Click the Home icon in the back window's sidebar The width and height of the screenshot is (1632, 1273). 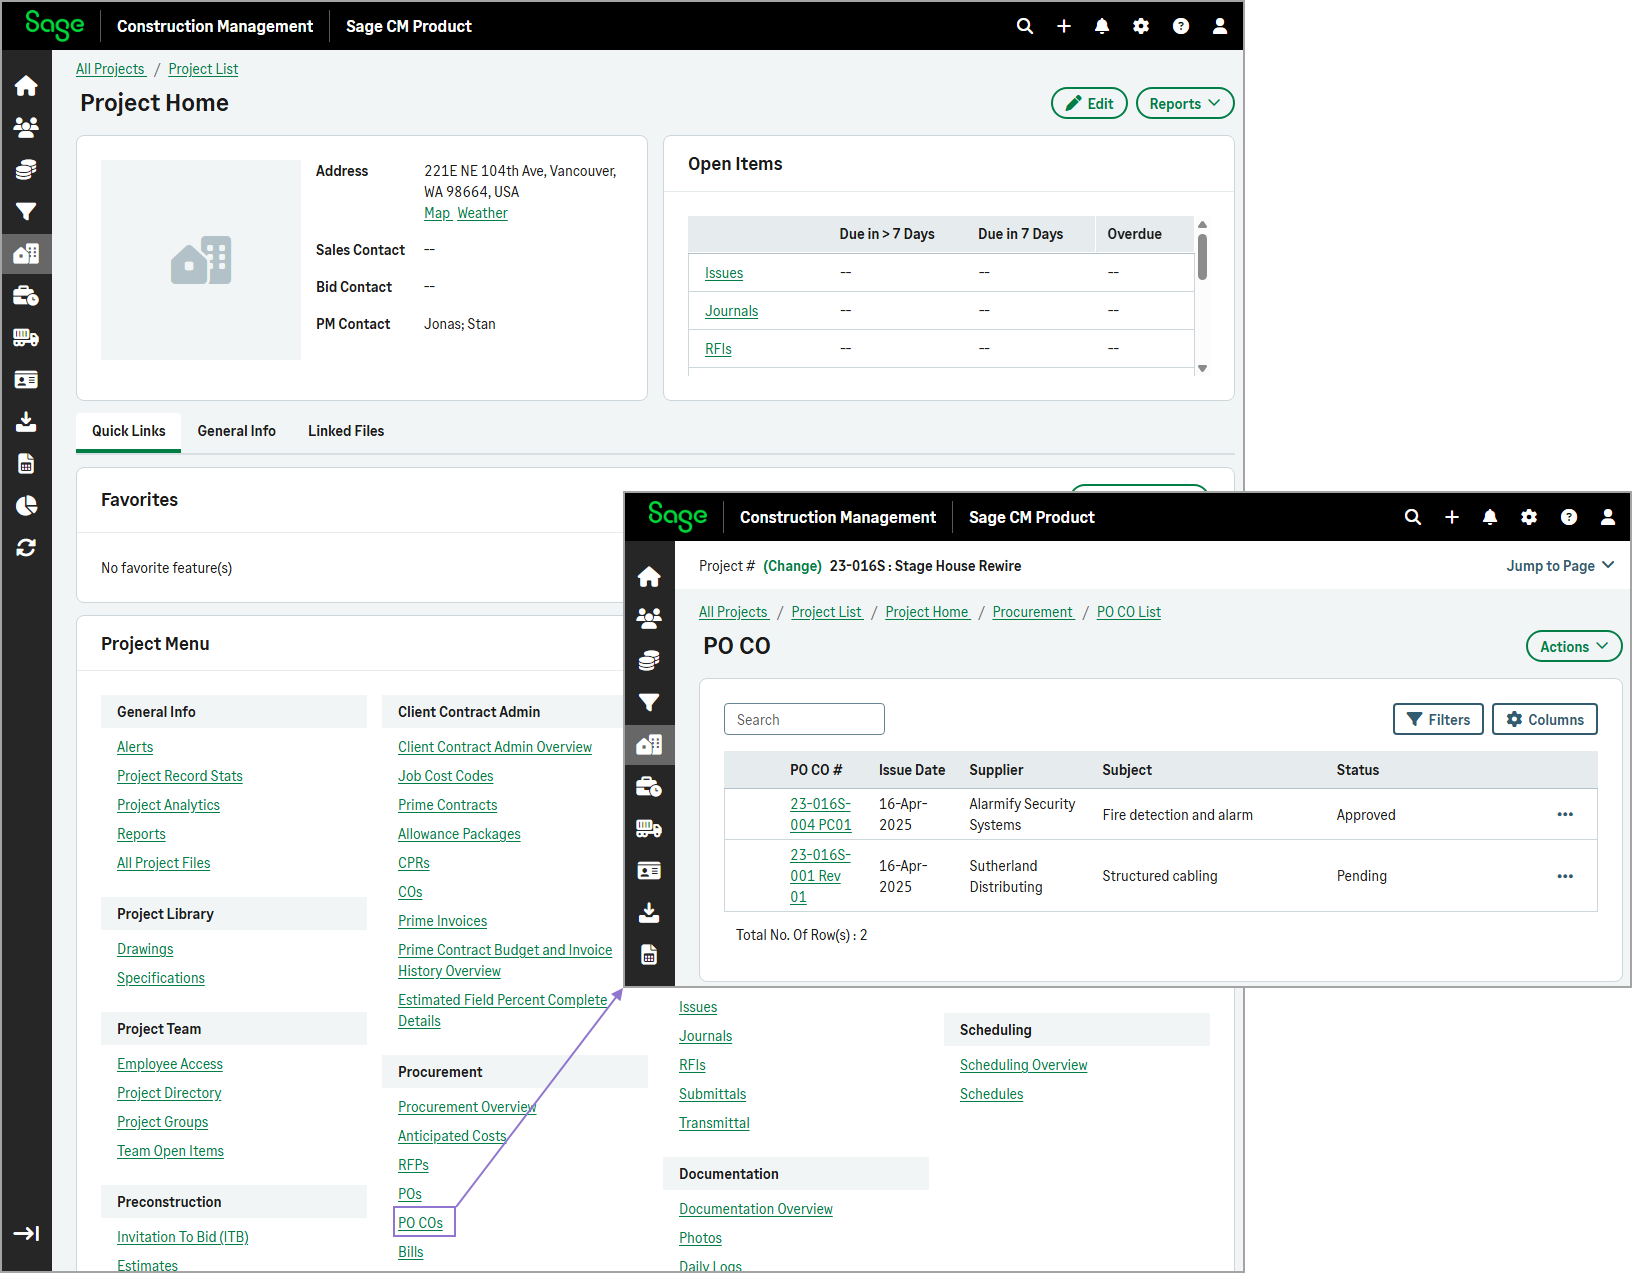(x=26, y=86)
